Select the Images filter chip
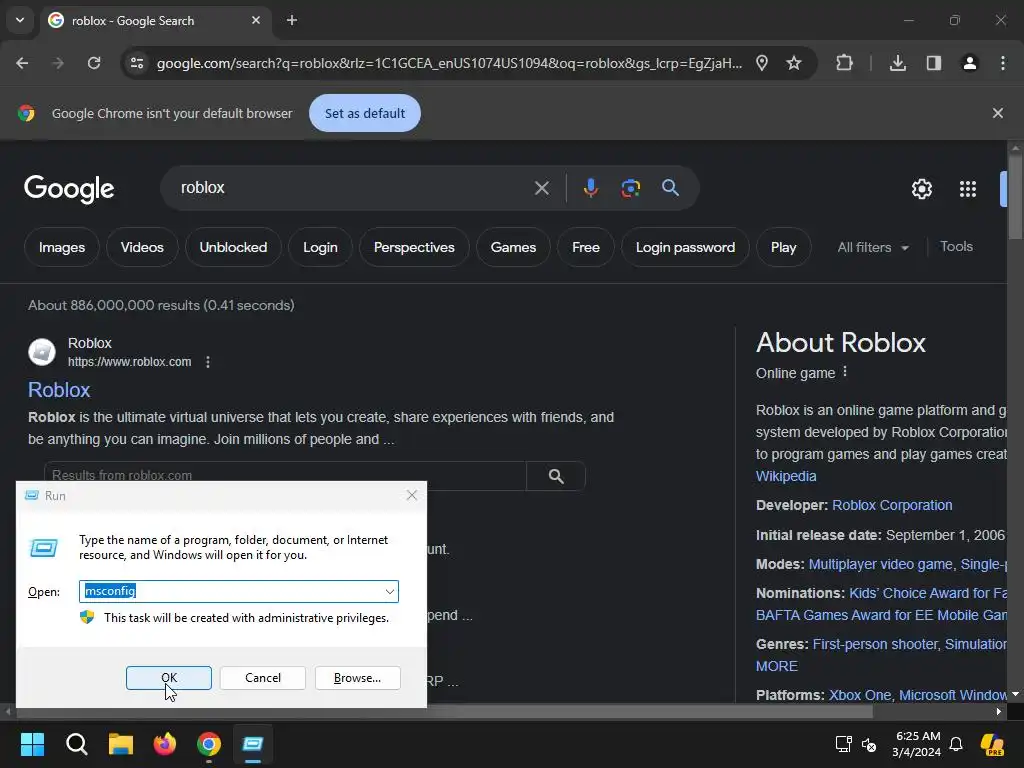The height and width of the screenshot is (768, 1024). click(61, 248)
